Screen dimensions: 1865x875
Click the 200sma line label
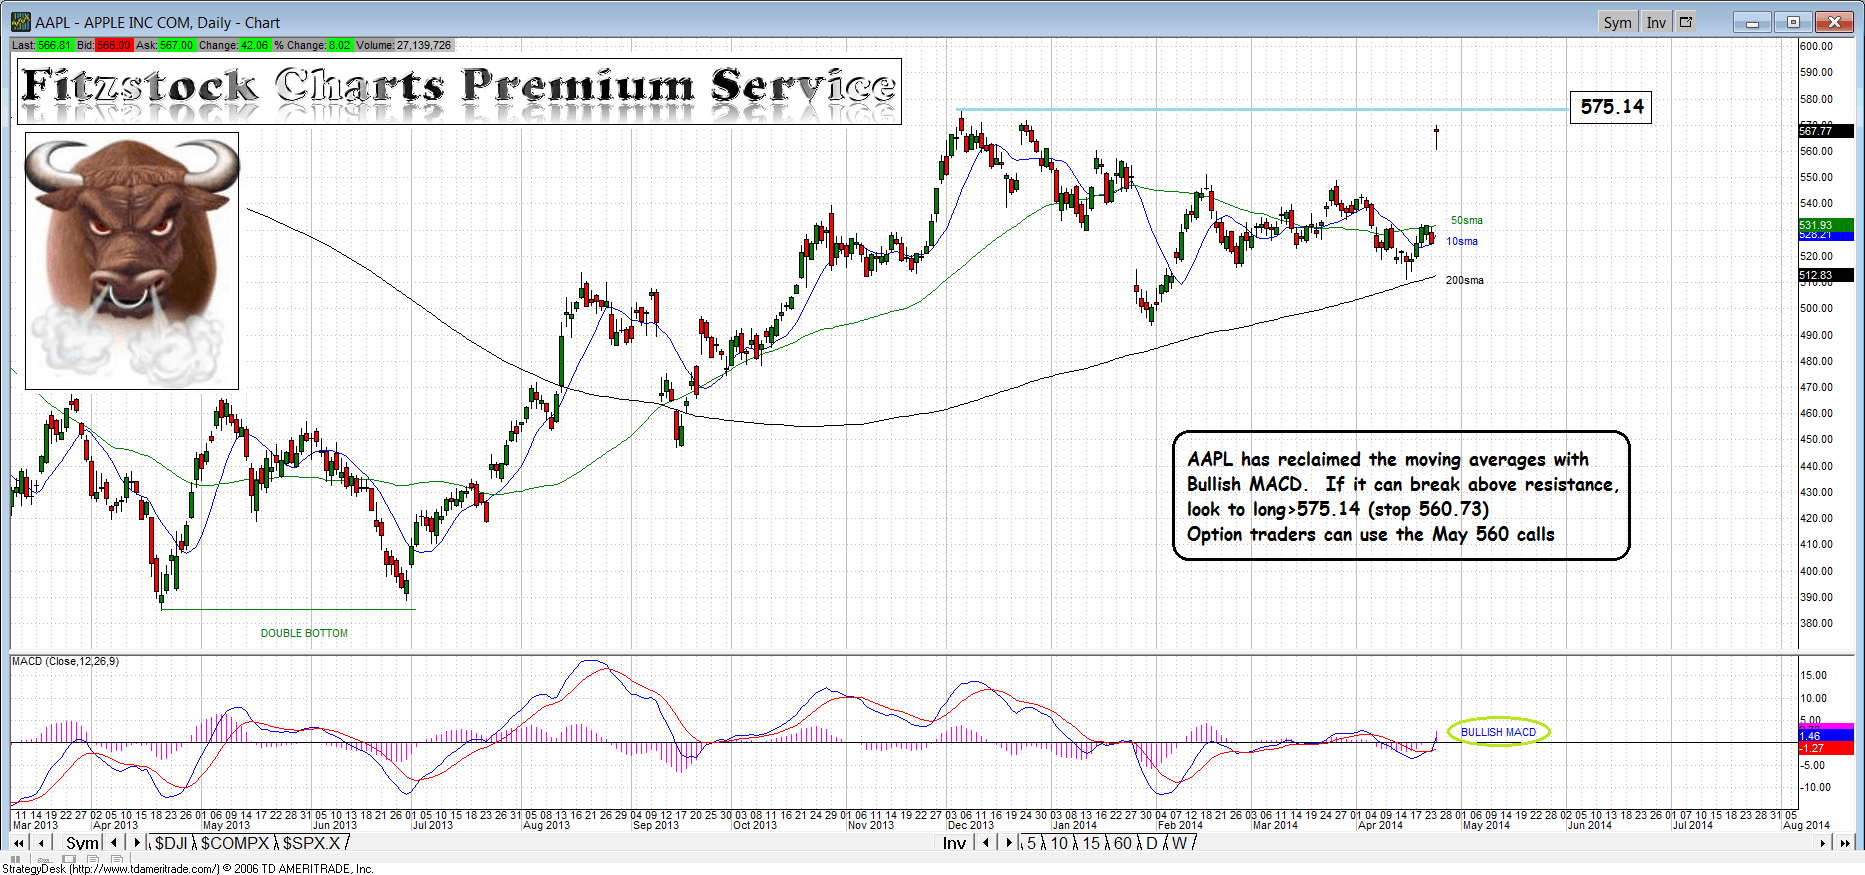click(1465, 280)
